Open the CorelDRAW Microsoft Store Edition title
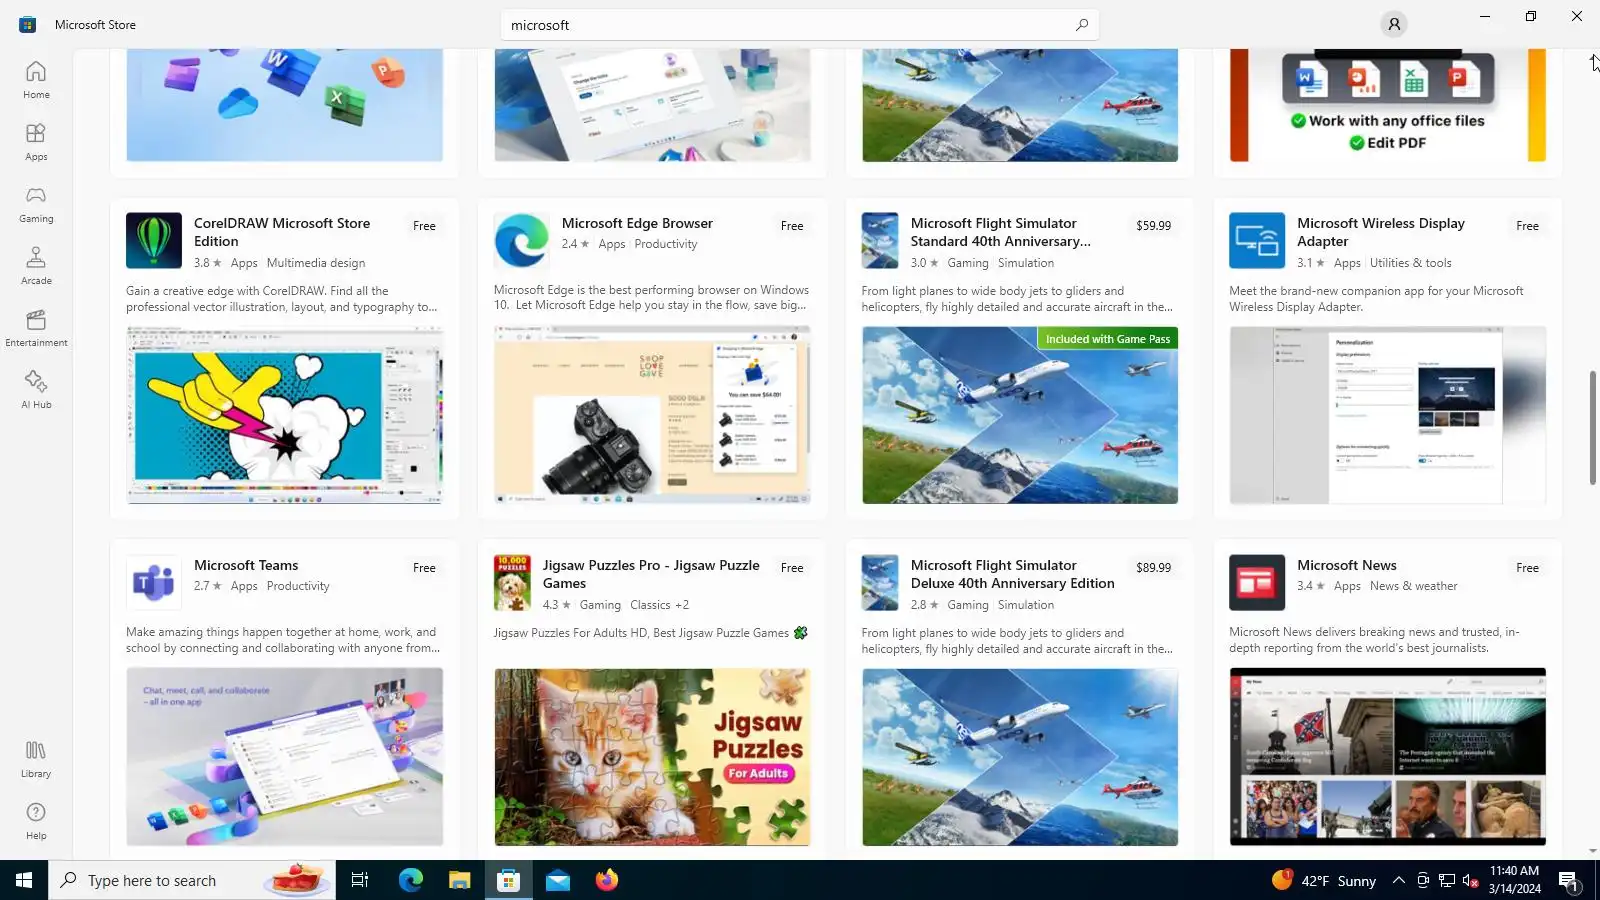Viewport: 1600px width, 900px height. (282, 232)
